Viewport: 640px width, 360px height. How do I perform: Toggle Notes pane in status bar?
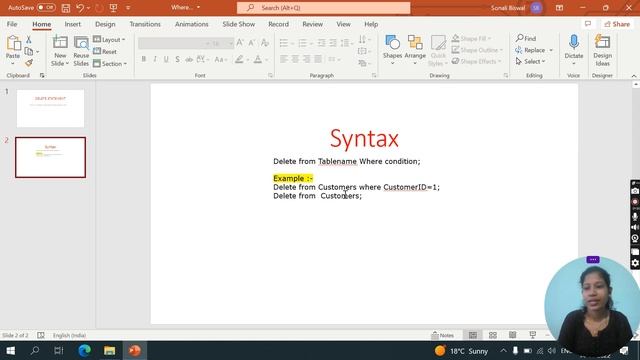coord(442,335)
